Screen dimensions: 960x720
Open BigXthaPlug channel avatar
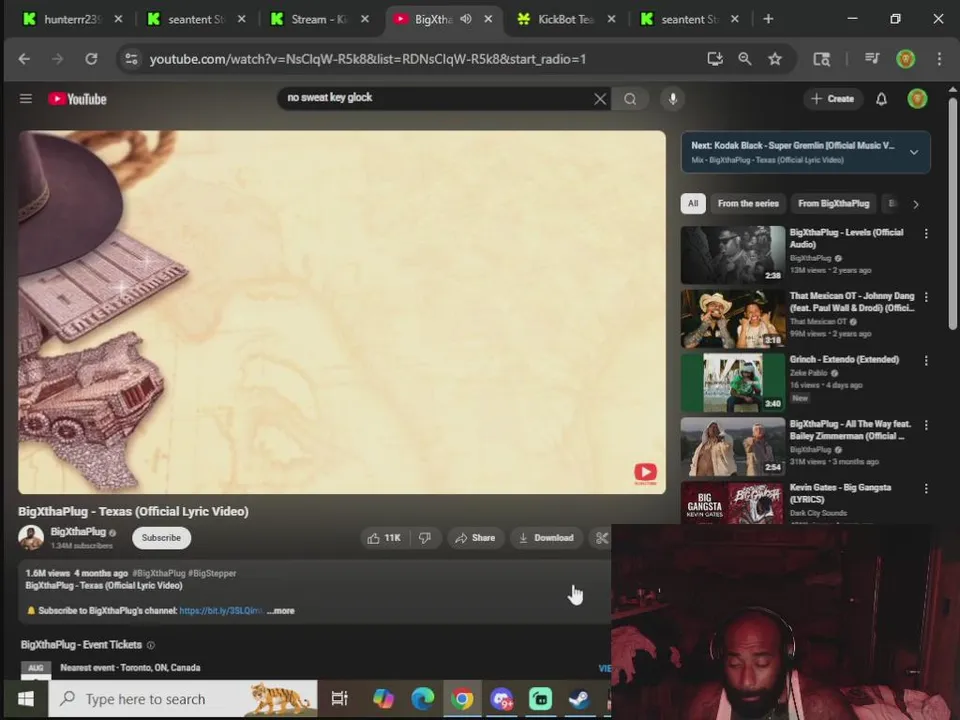pyautogui.click(x=31, y=538)
